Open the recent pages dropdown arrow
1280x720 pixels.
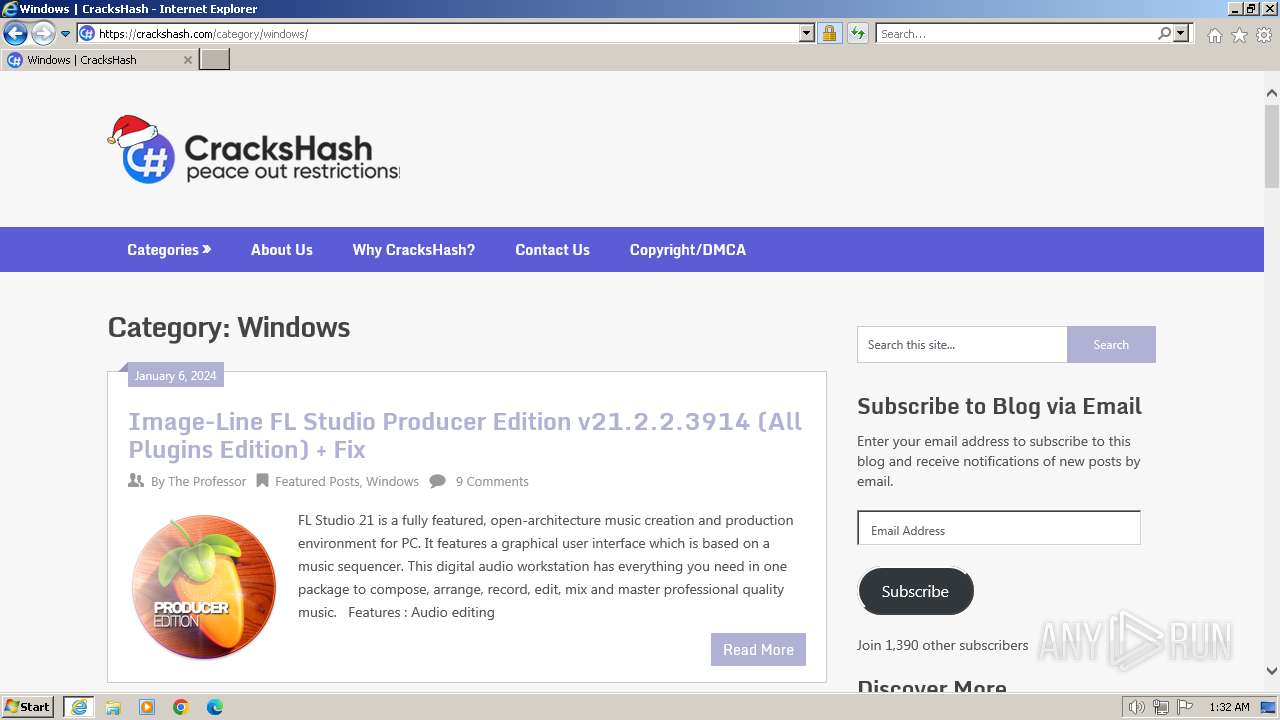pos(65,34)
